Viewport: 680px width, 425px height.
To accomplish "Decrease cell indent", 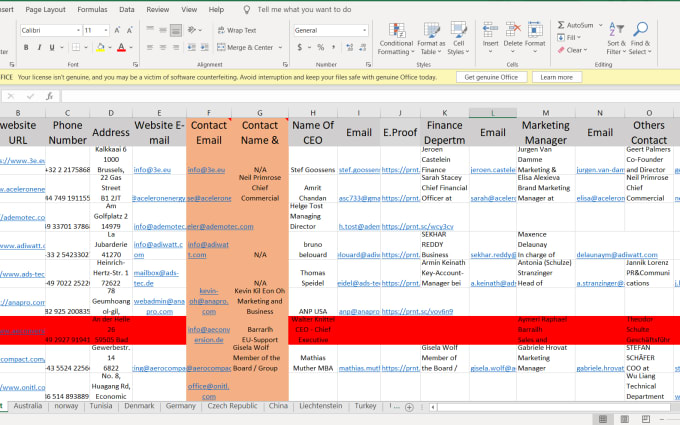I will tap(191, 47).
